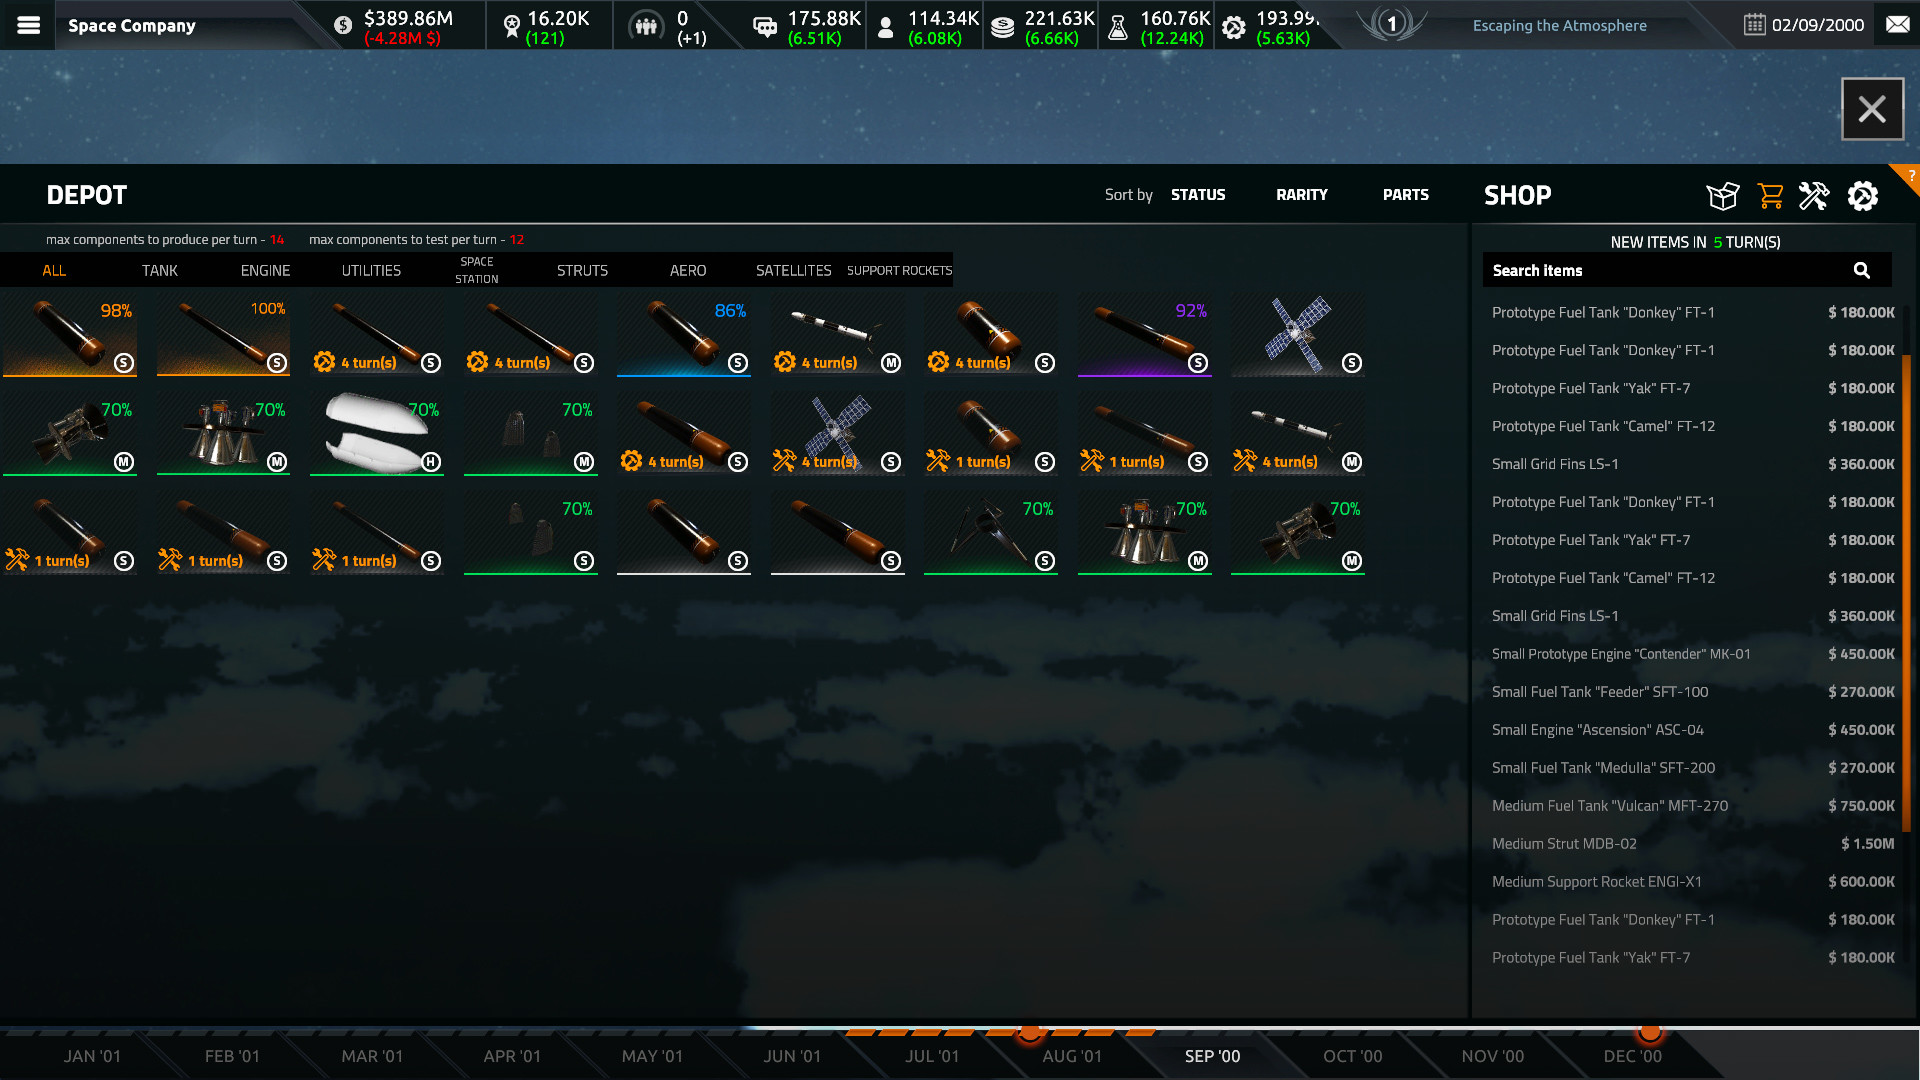Open the hamburger menu top left
This screenshot has width=1920, height=1080.
pyautogui.click(x=27, y=25)
